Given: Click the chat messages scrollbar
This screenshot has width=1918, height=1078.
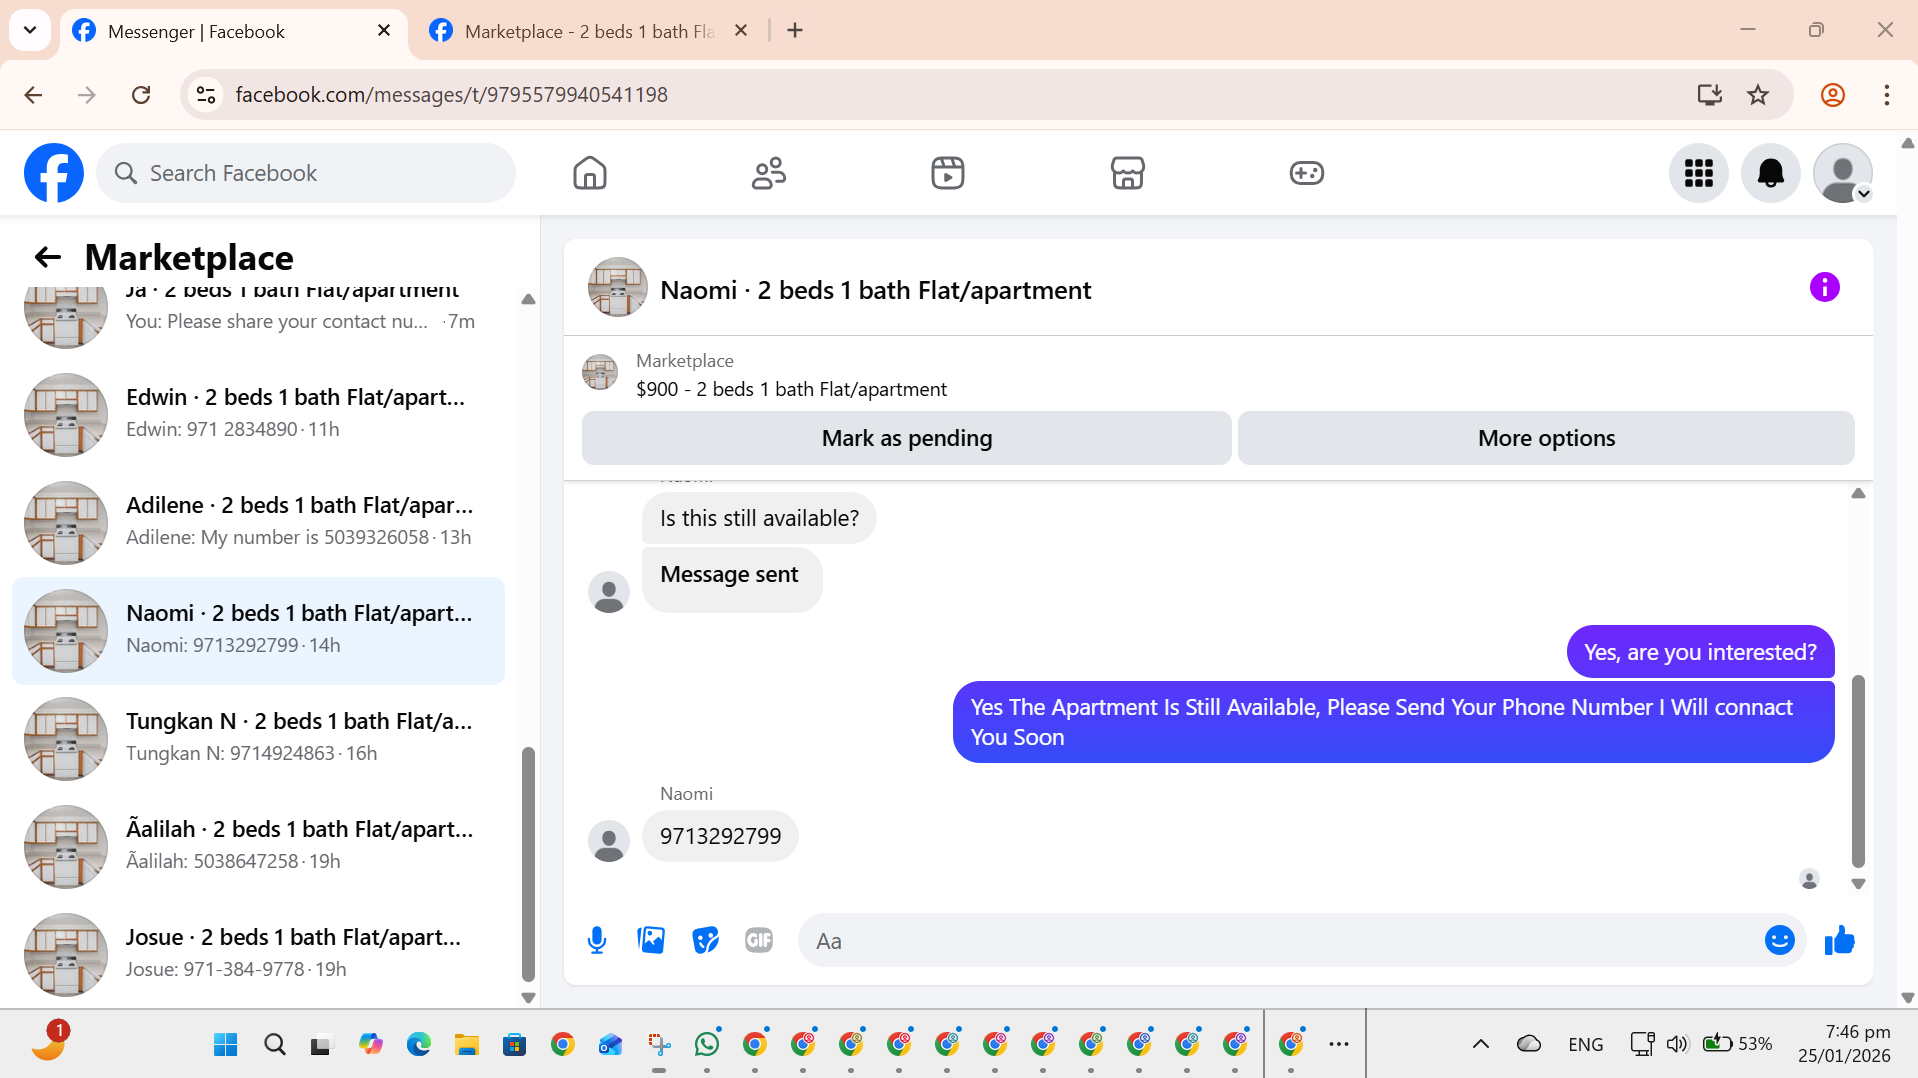Looking at the screenshot, I should click(1858, 772).
